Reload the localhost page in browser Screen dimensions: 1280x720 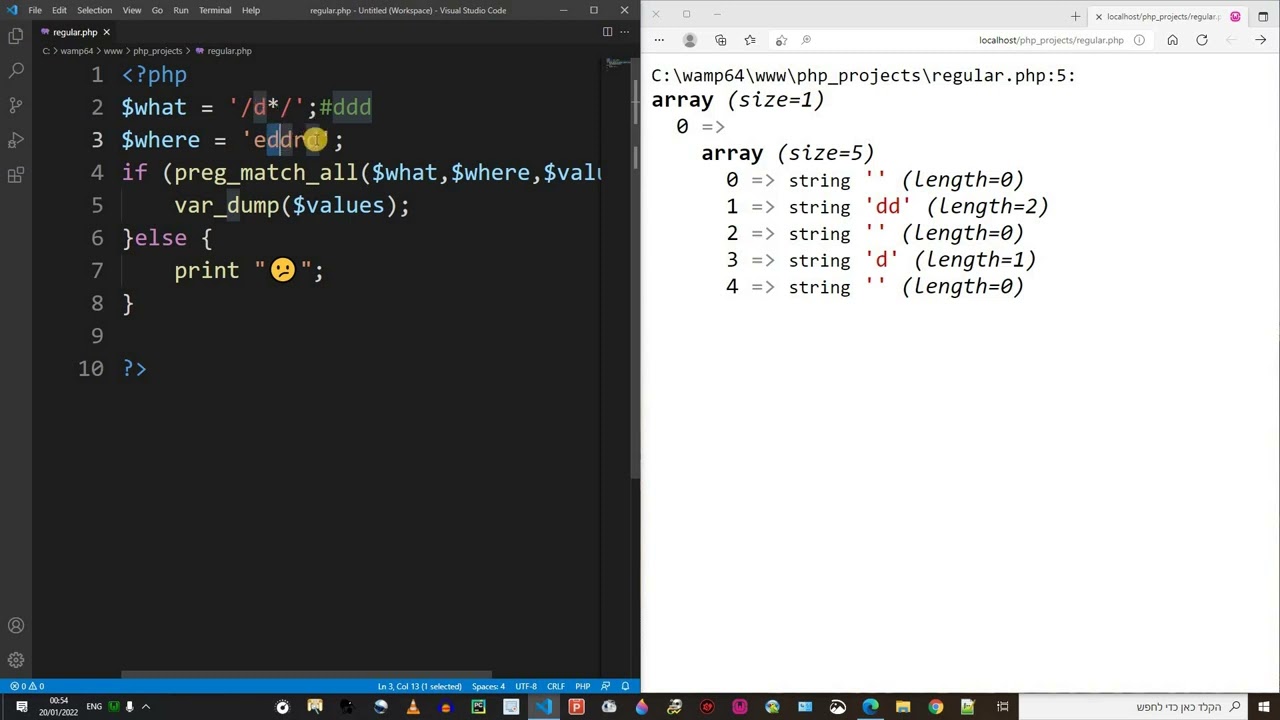(1202, 40)
